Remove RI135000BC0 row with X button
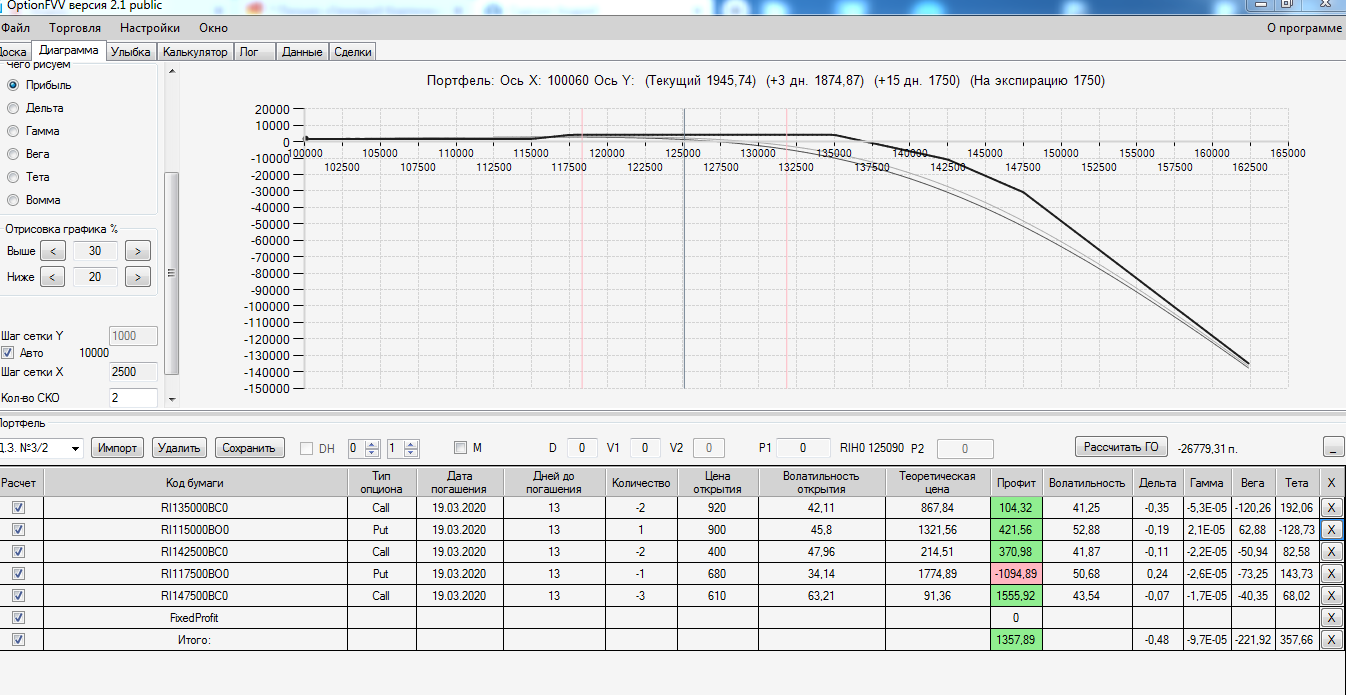This screenshot has height=695, width=1346. click(x=1331, y=508)
